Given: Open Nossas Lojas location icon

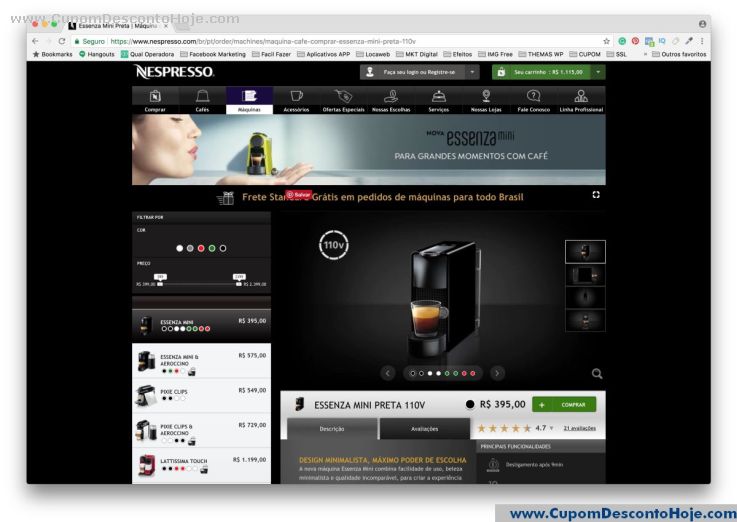Looking at the screenshot, I should pyautogui.click(x=486, y=100).
